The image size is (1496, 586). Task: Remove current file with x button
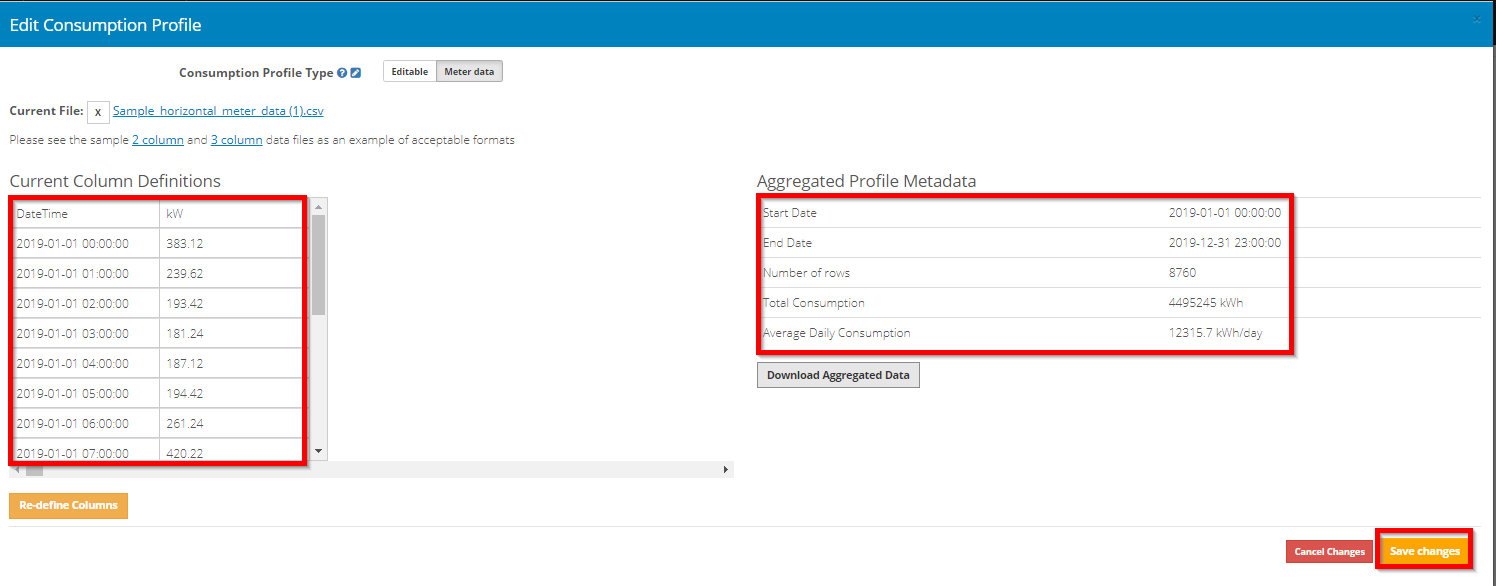pos(98,112)
